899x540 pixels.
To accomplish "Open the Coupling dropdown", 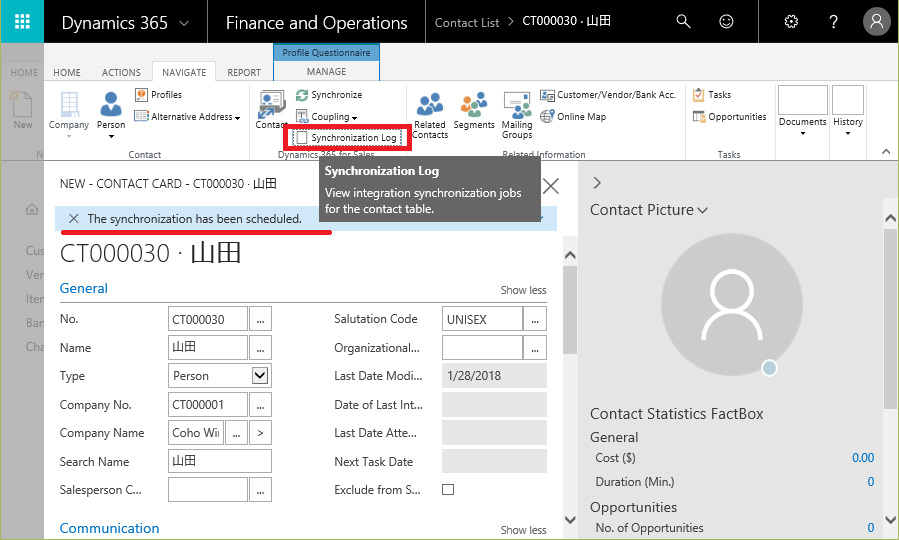I will click(x=327, y=116).
